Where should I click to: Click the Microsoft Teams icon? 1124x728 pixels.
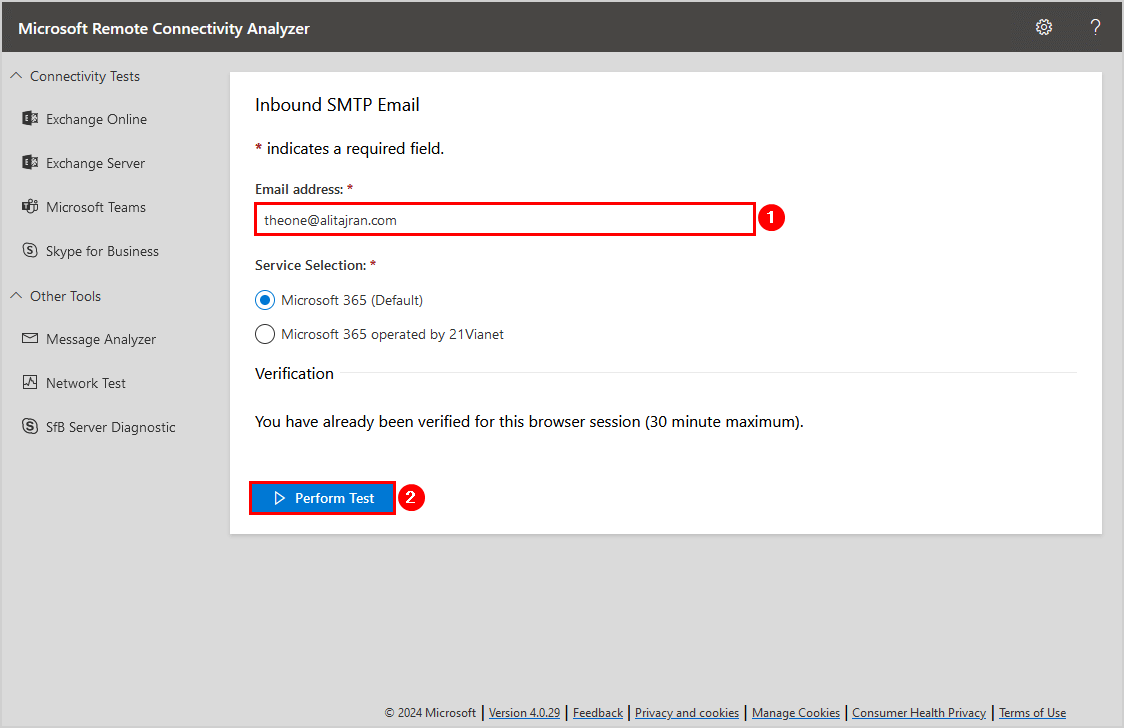tap(29, 206)
